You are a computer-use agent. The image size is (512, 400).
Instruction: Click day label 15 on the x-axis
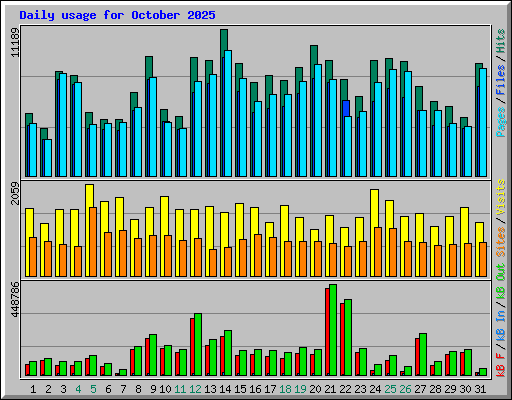240,389
